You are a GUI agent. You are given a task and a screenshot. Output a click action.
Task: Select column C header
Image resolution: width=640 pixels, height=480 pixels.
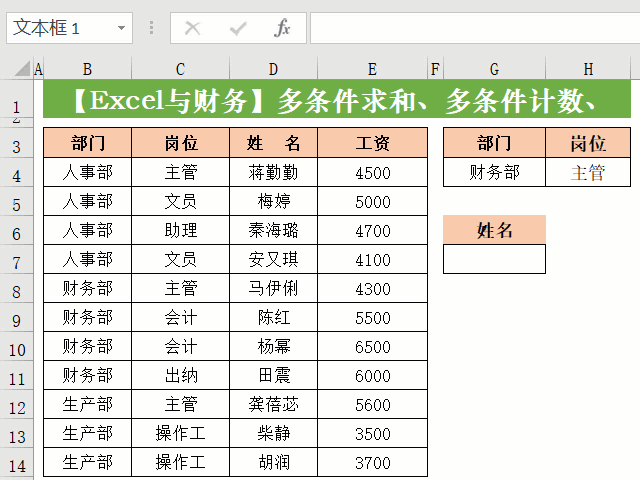(180, 69)
